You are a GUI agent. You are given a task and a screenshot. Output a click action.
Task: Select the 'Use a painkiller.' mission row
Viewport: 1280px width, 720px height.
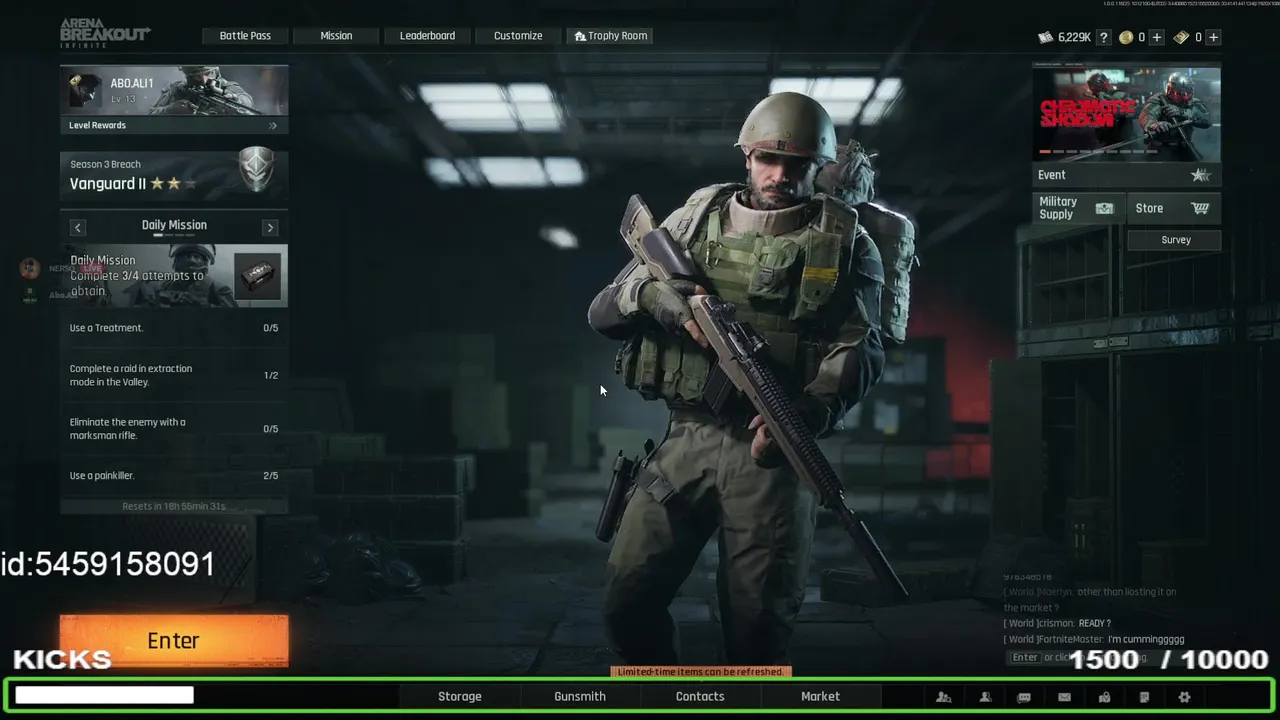(x=174, y=476)
